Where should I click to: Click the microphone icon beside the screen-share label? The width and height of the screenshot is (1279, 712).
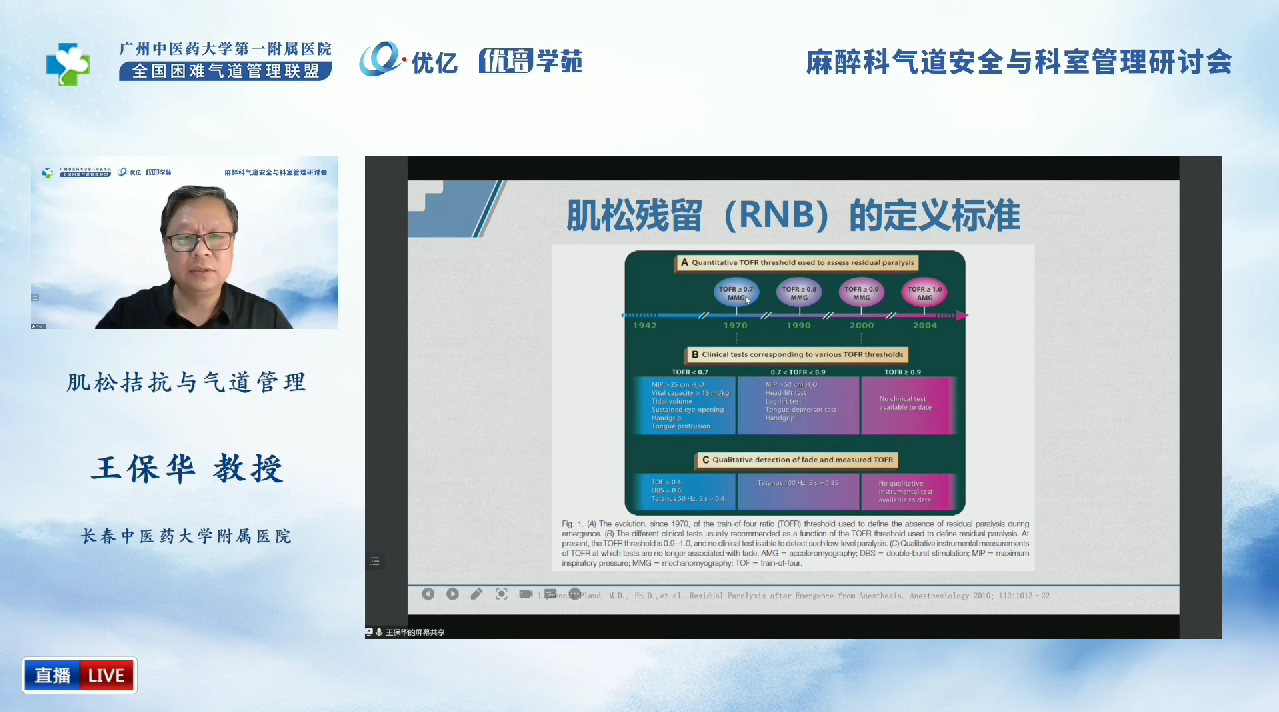point(379,632)
